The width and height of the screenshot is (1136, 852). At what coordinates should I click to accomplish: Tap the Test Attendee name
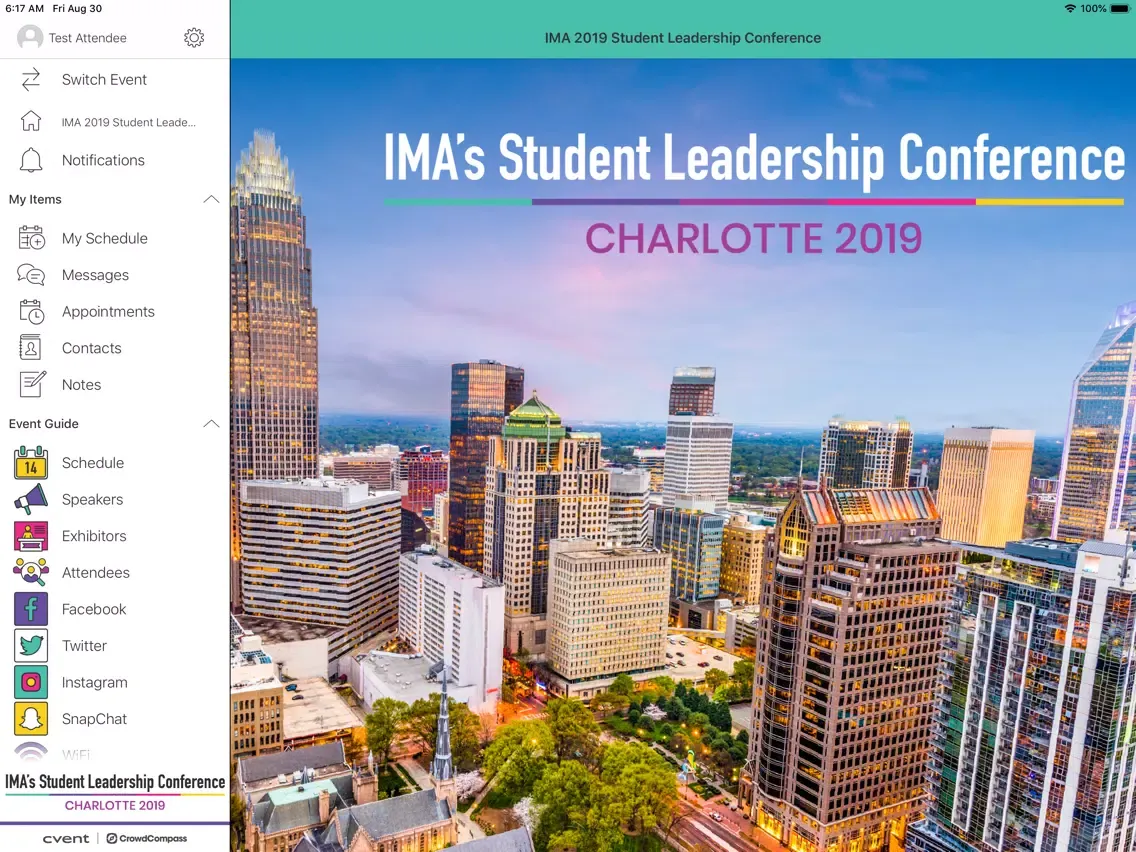88,38
